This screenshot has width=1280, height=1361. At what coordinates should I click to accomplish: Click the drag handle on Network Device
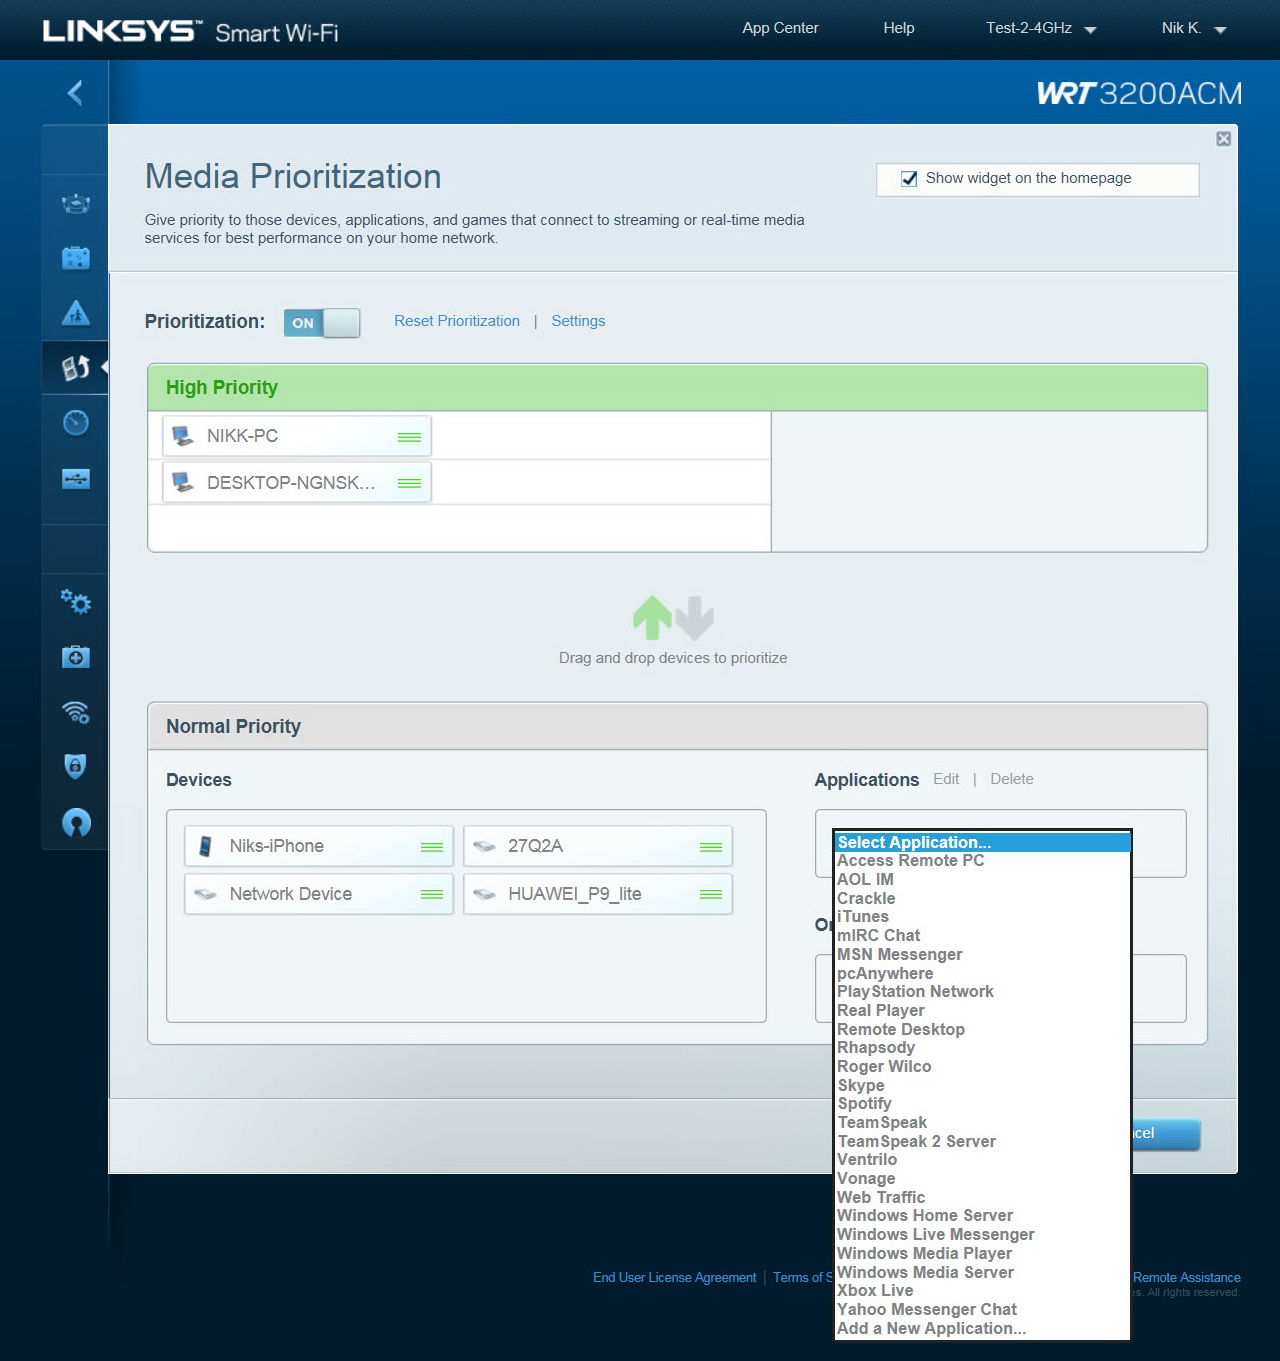coord(432,894)
